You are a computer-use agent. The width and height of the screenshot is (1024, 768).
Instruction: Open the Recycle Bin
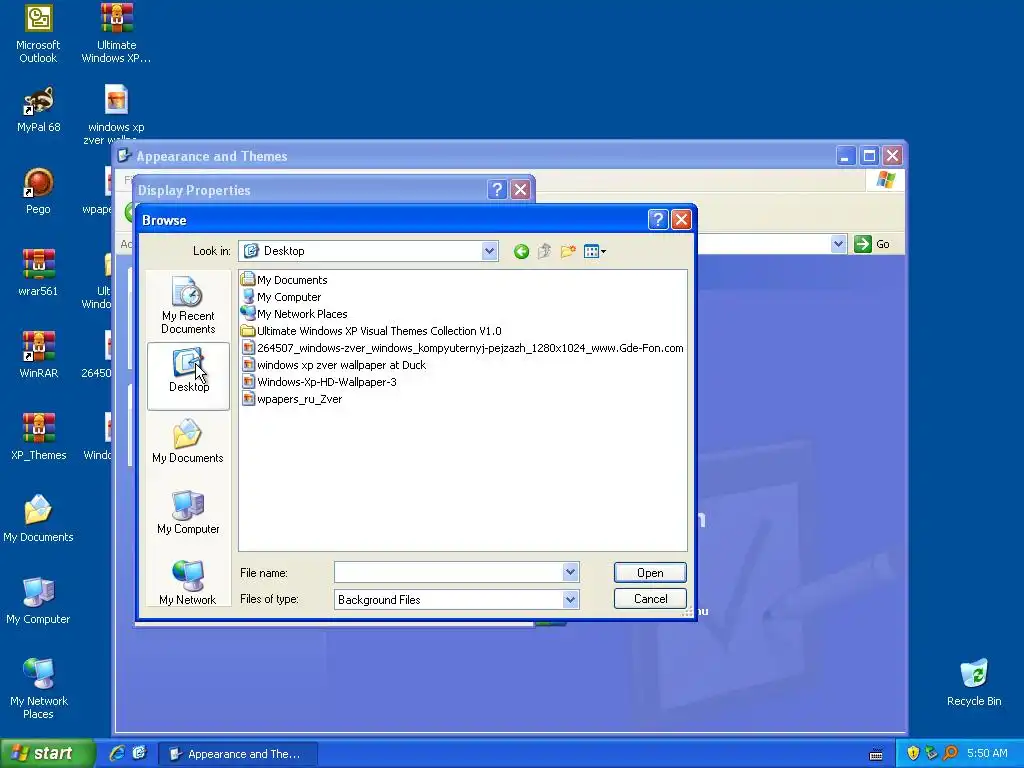click(x=974, y=683)
